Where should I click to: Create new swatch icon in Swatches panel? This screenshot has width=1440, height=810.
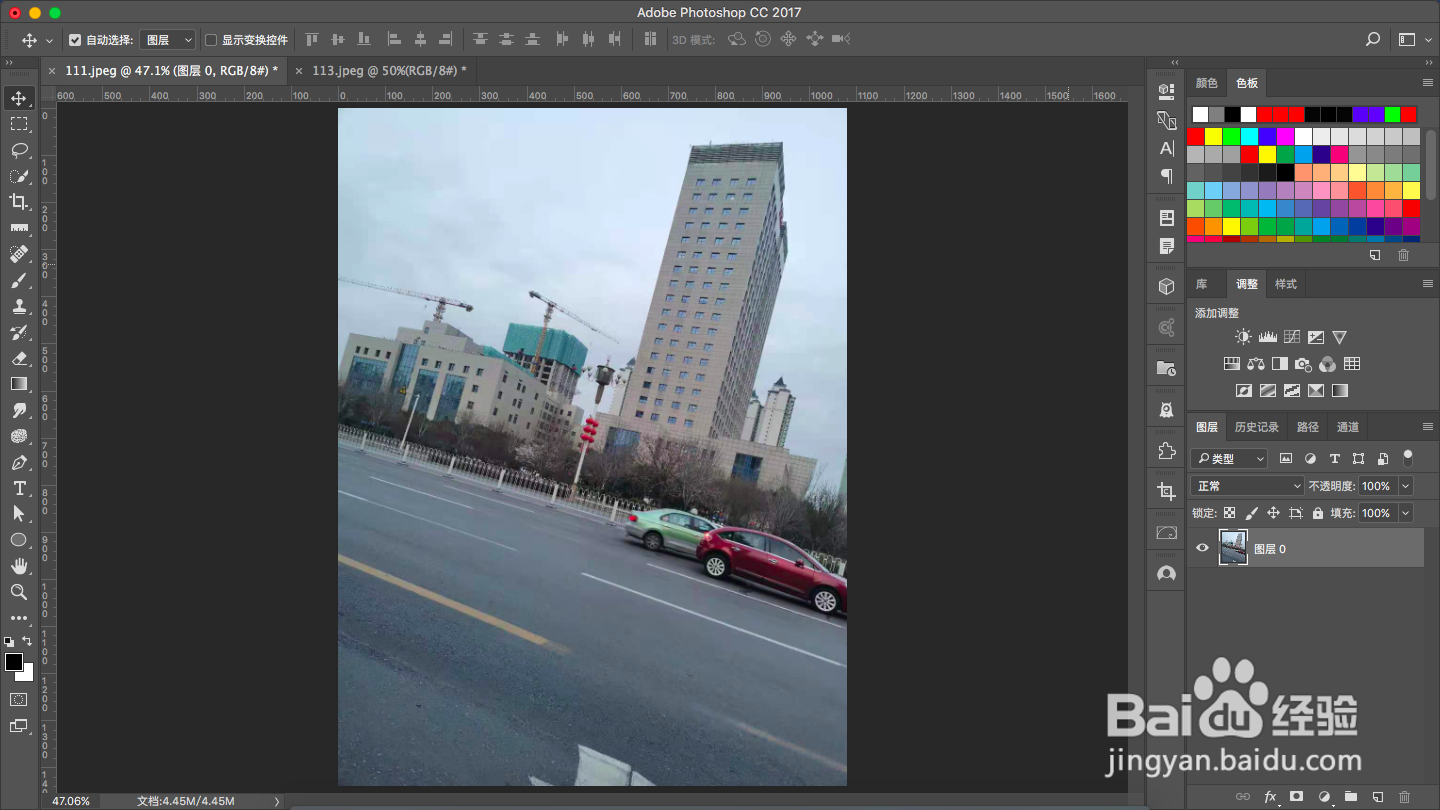pos(1375,255)
